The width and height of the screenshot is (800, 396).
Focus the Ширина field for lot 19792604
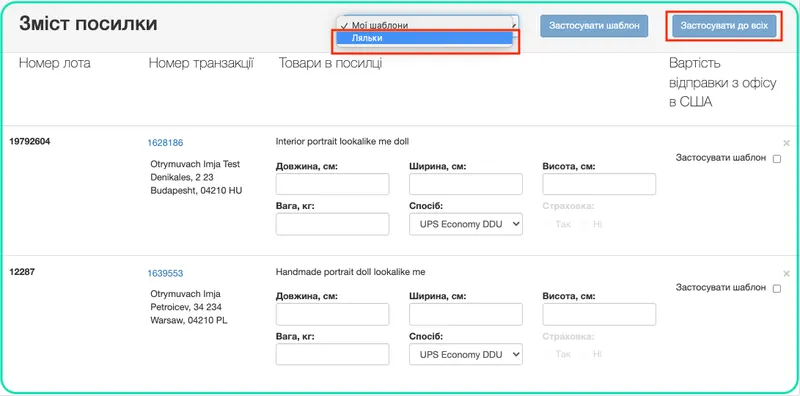(x=466, y=184)
